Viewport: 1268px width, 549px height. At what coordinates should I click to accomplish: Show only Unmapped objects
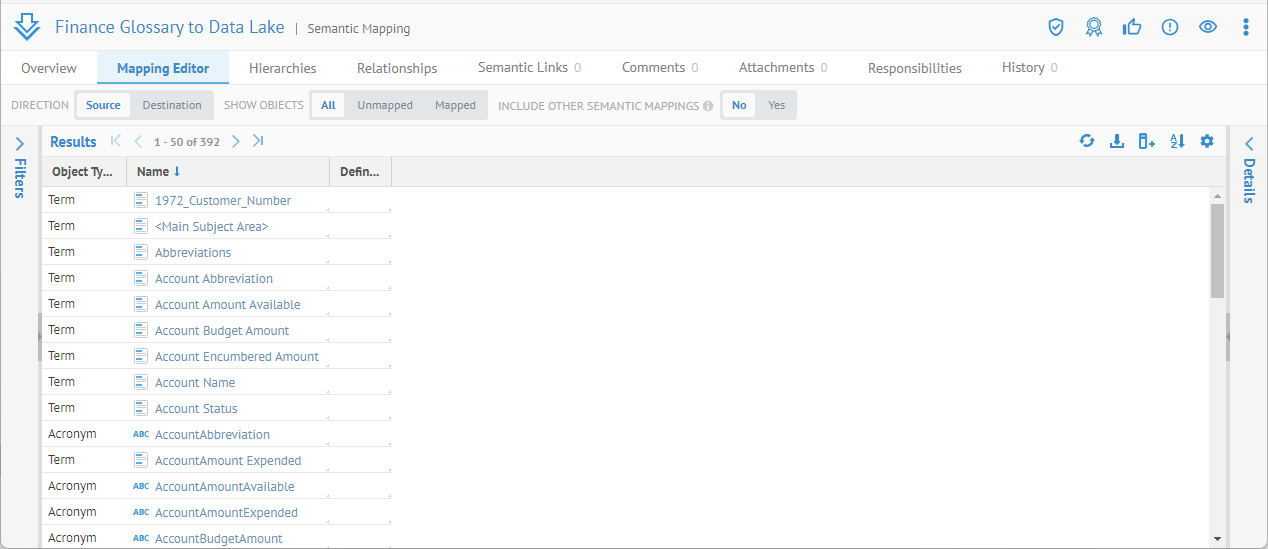coord(385,105)
